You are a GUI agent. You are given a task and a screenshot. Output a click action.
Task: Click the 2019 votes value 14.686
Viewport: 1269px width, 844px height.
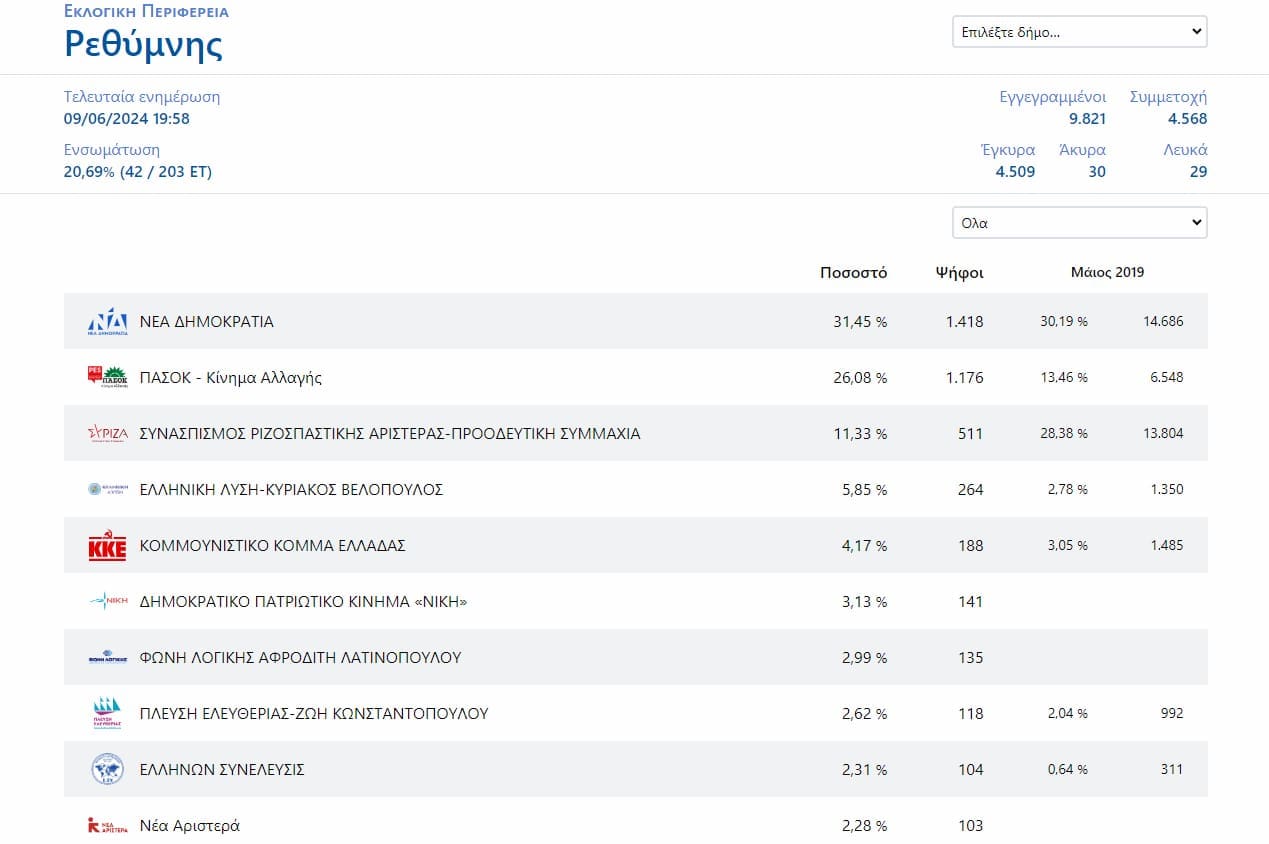click(1163, 322)
